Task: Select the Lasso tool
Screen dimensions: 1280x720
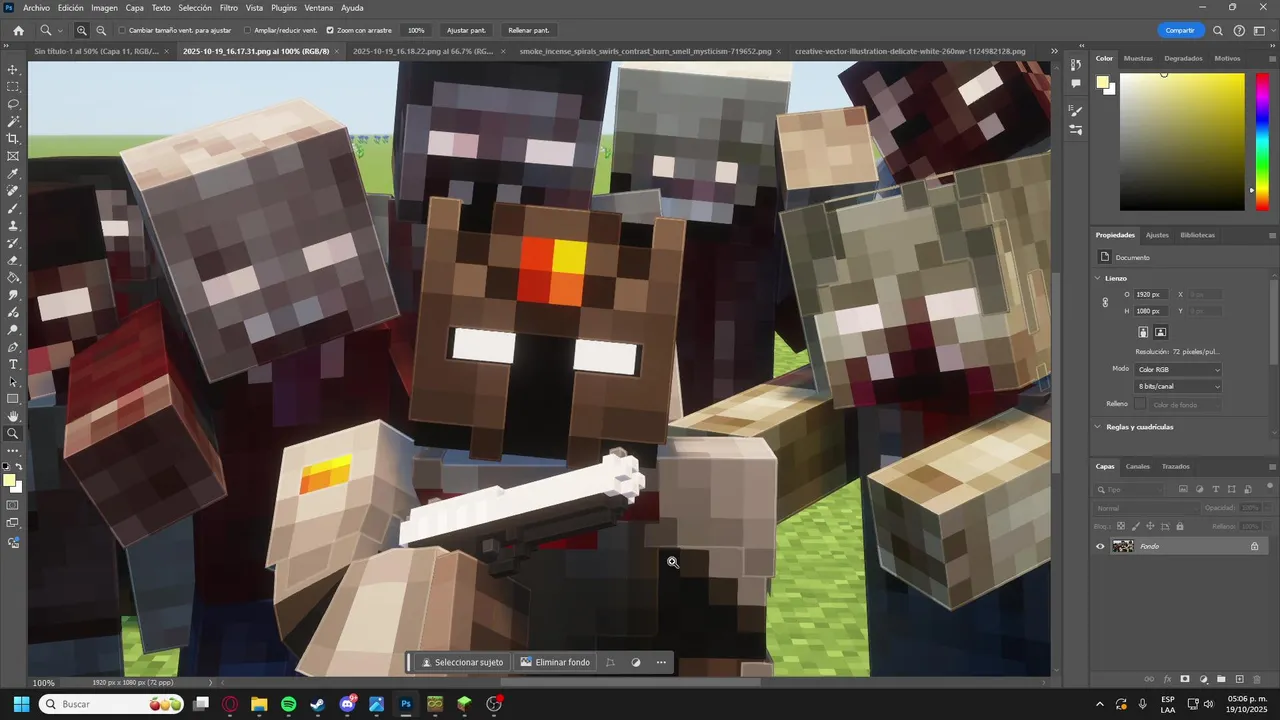Action: coord(13,104)
